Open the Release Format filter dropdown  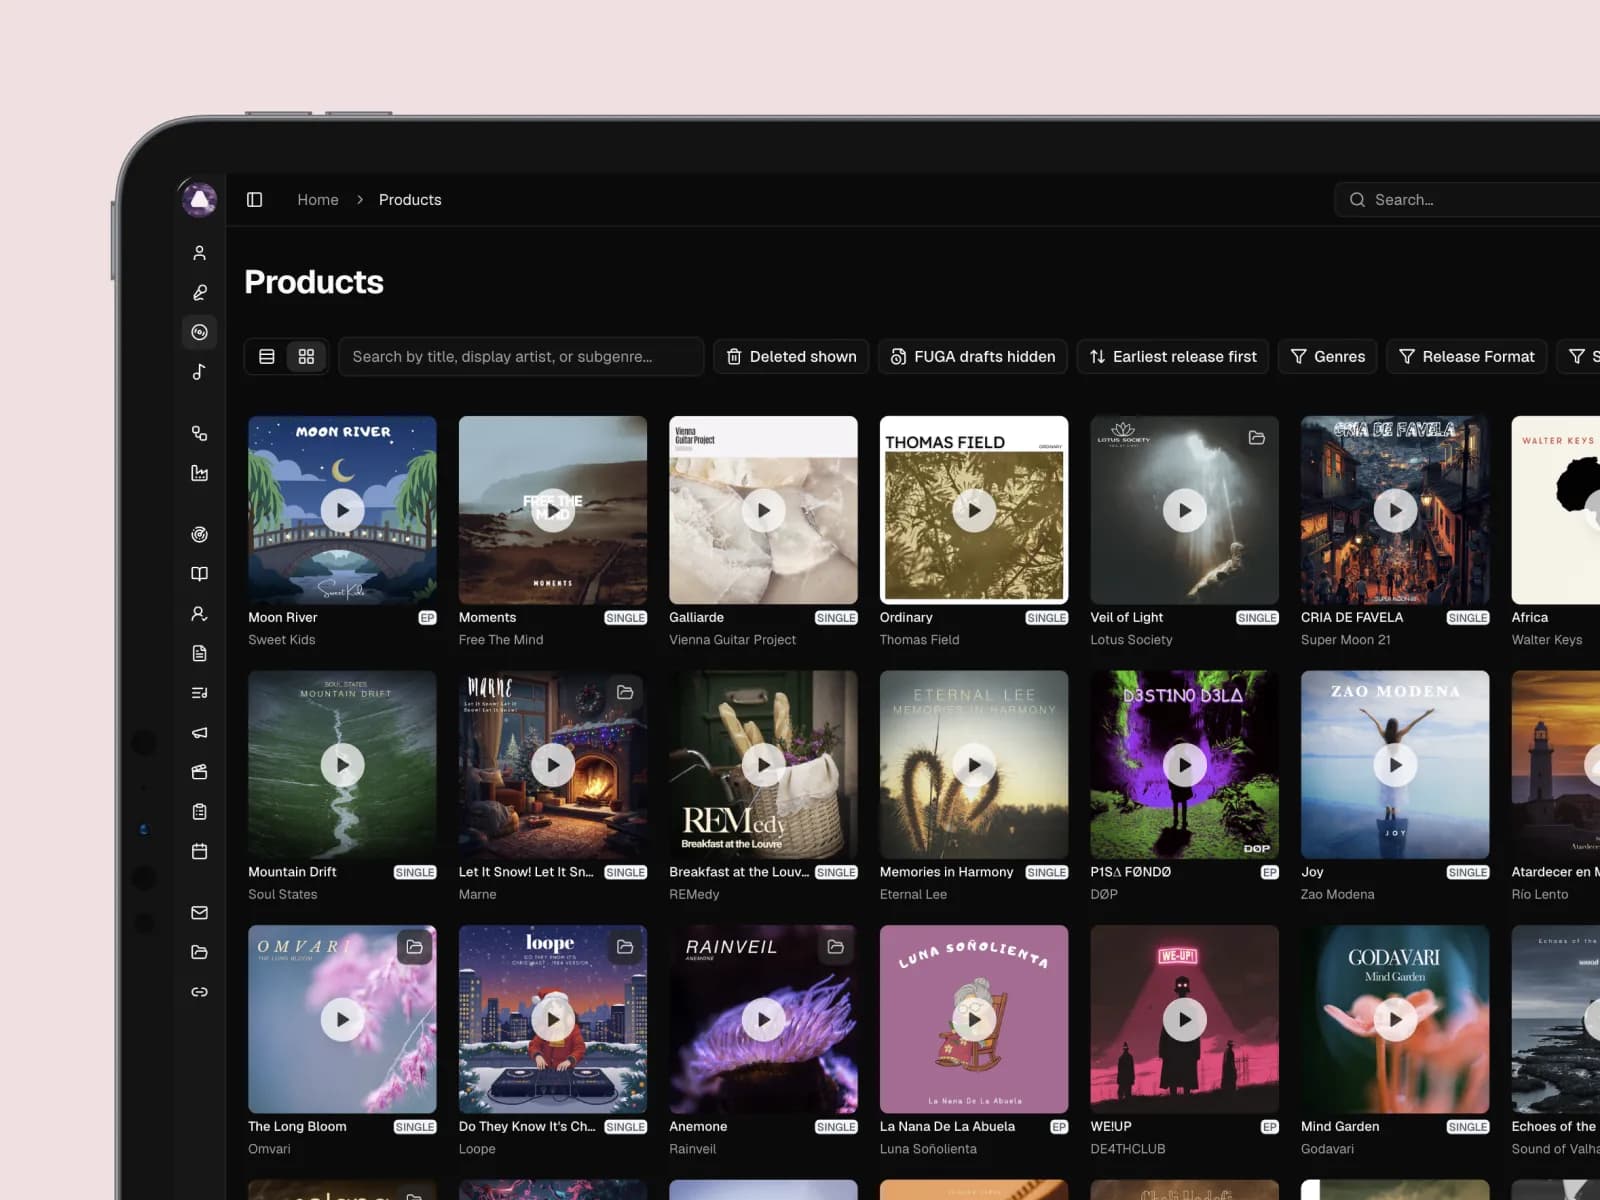pos(1467,357)
